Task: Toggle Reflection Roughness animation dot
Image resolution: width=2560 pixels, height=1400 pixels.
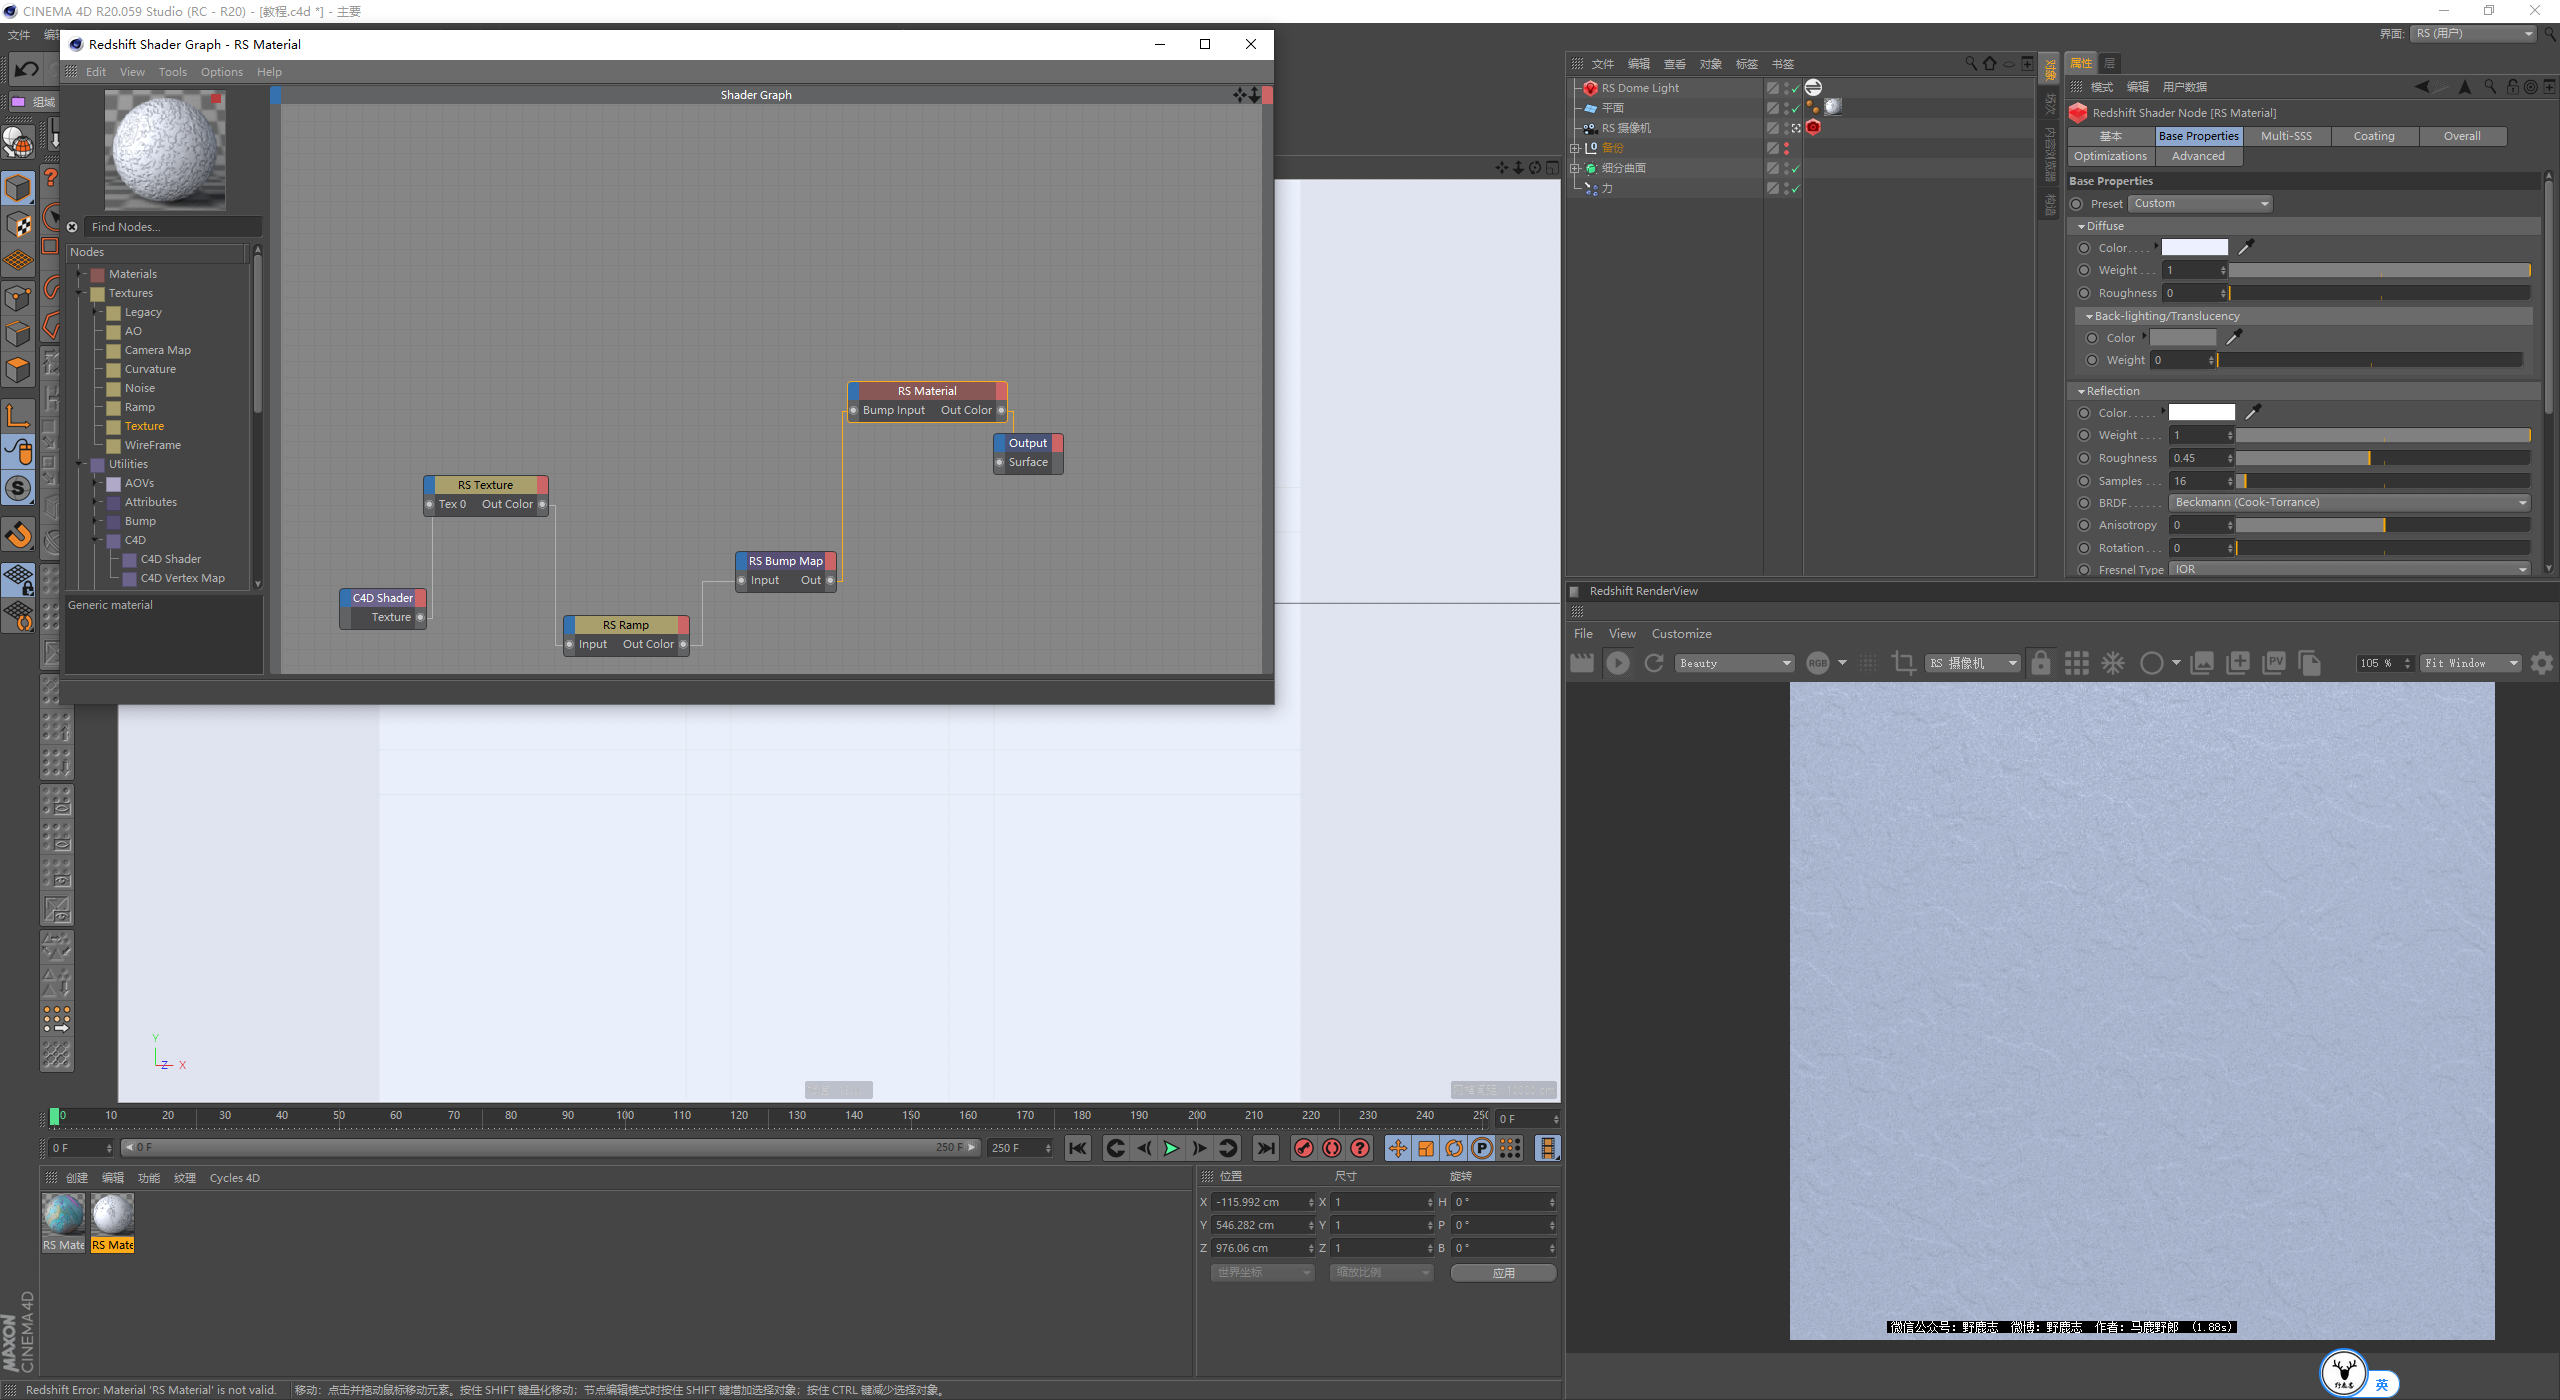Action: (x=2084, y=458)
